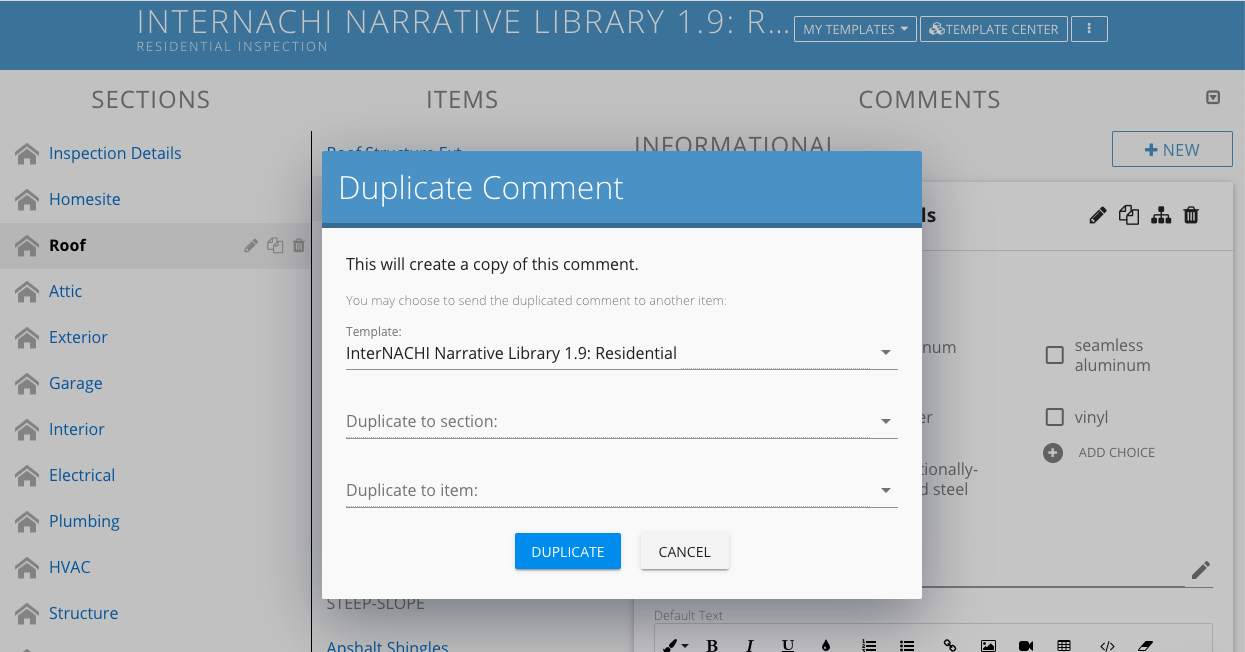Image resolution: width=1245 pixels, height=652 pixels.
Task: Click the plus icon for Add Choice
Action: pos(1053,453)
